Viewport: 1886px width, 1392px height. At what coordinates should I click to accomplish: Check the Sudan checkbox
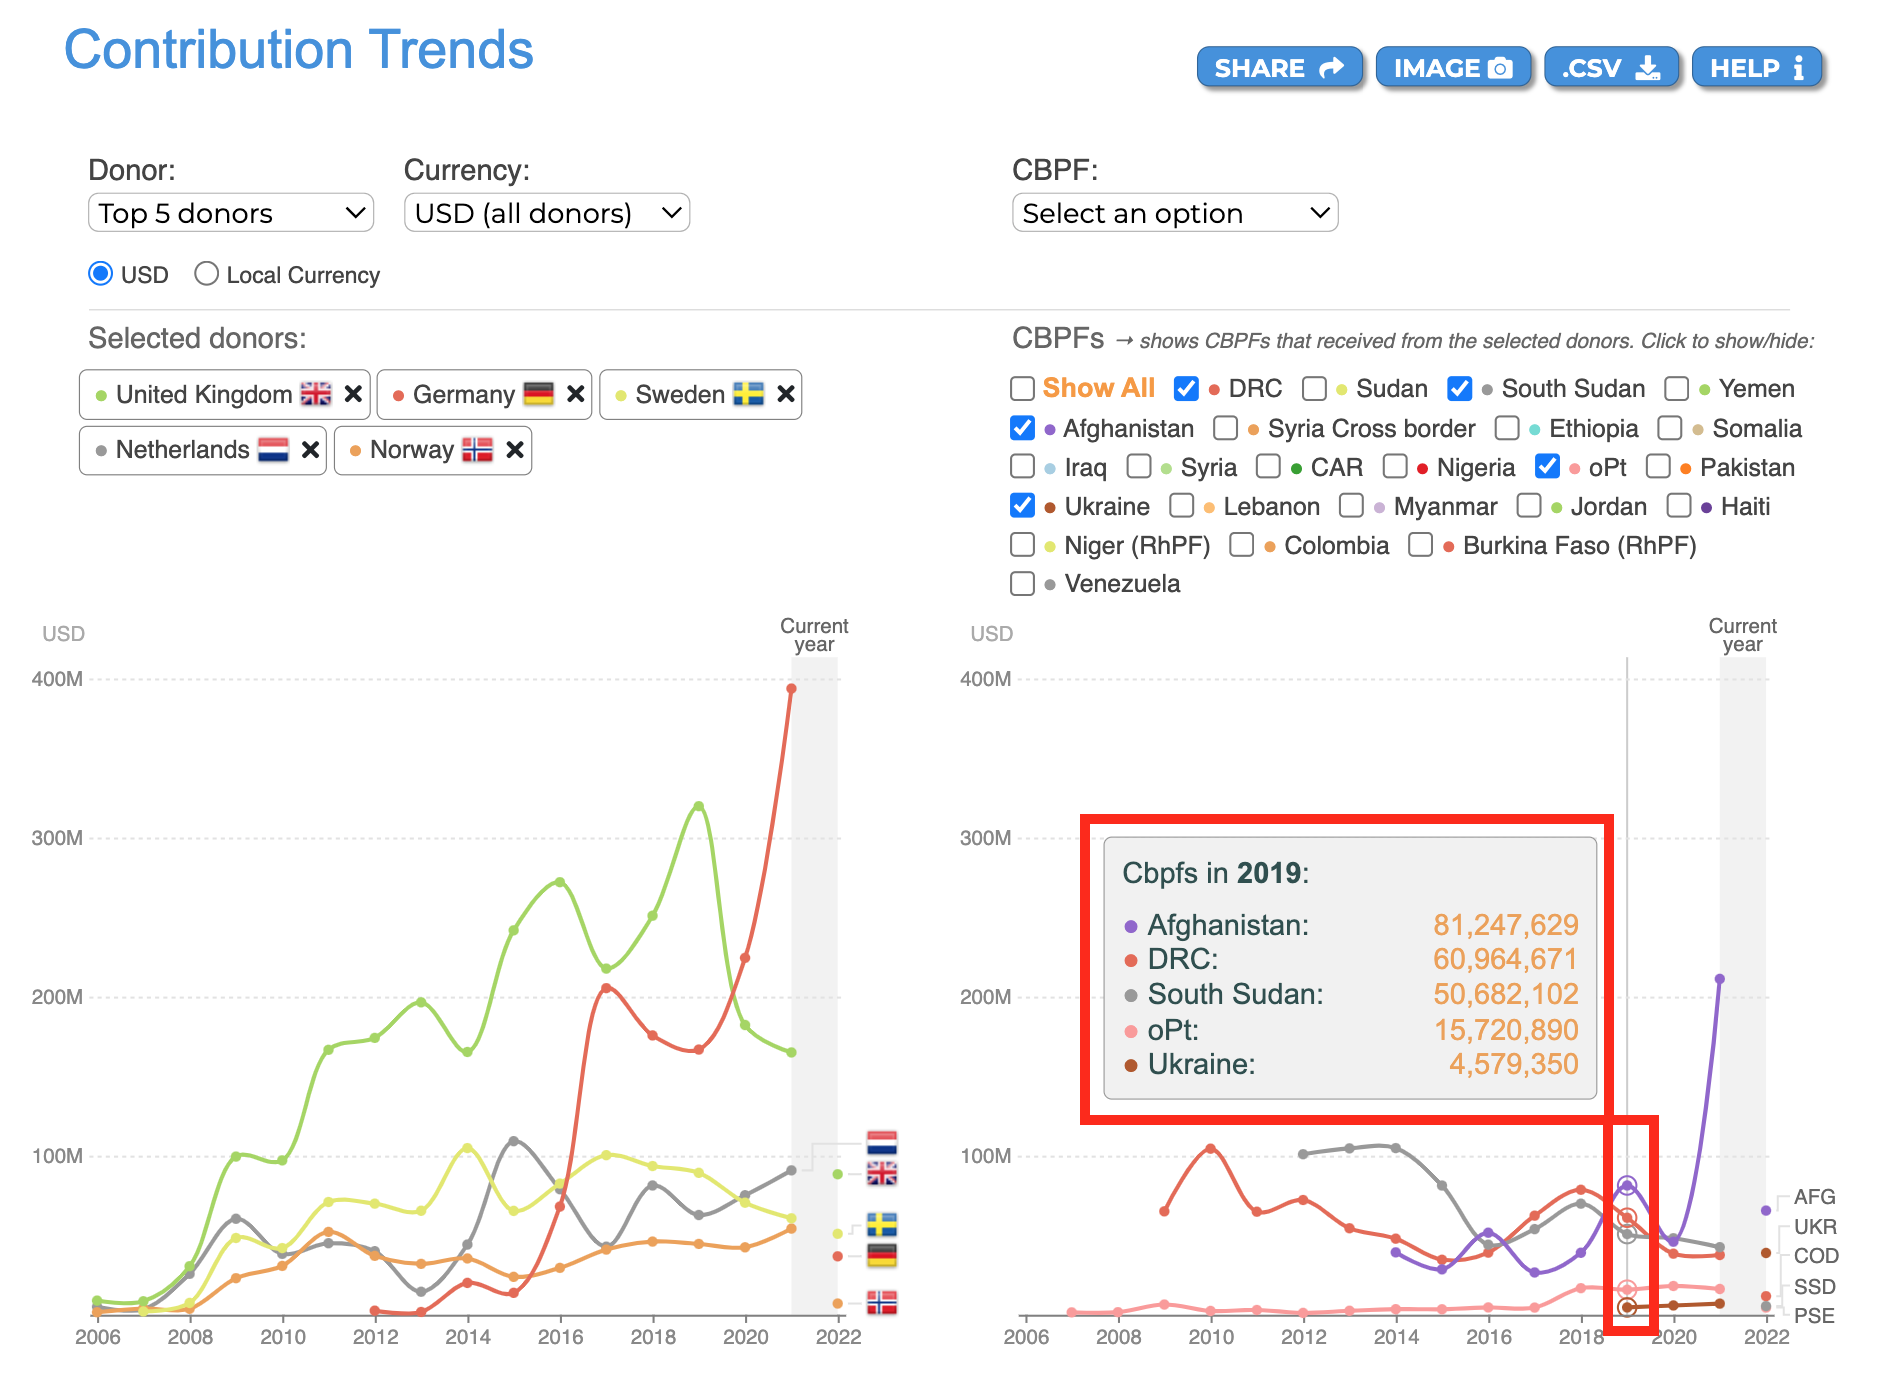(x=1314, y=388)
